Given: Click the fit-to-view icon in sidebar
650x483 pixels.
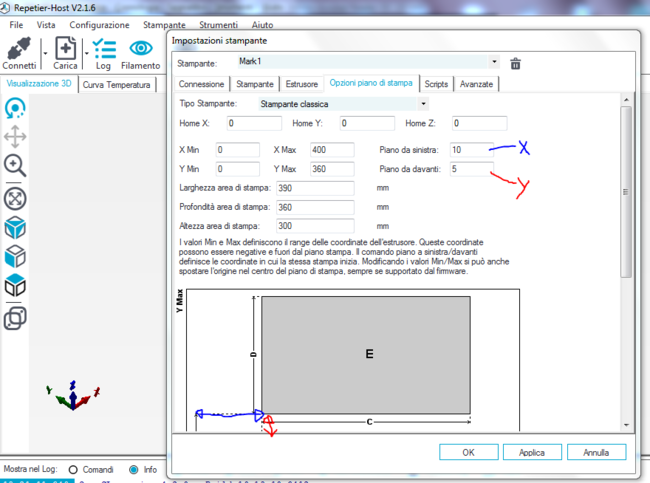Looking at the screenshot, I should click(x=15, y=198).
